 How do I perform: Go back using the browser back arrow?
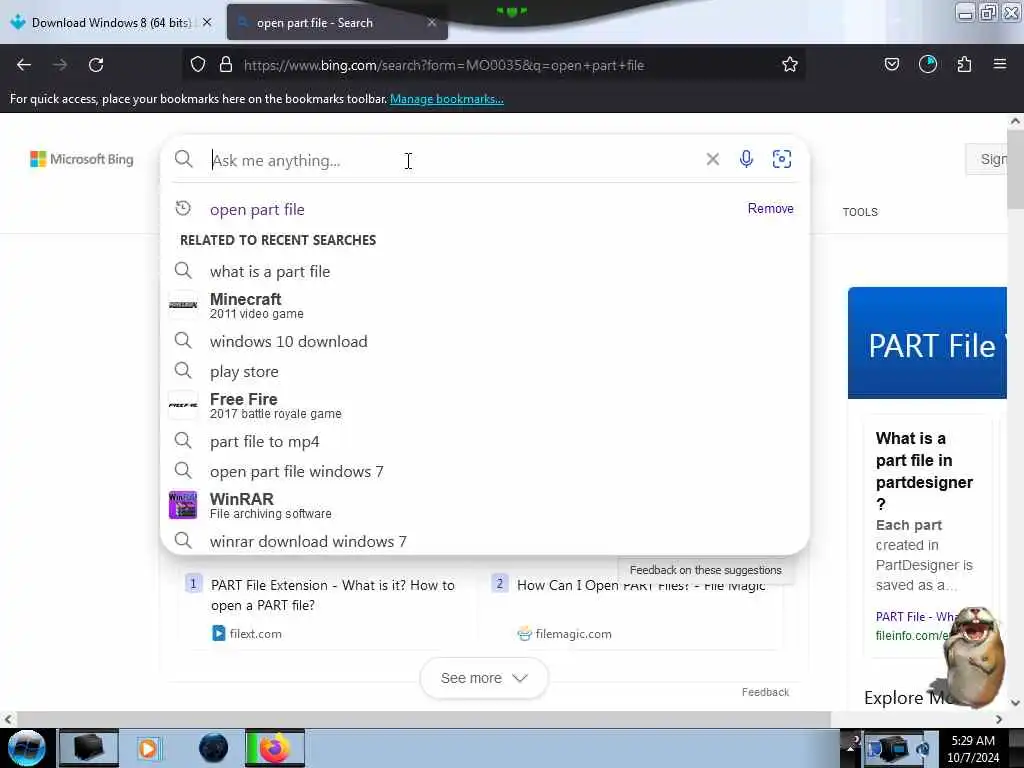point(24,65)
